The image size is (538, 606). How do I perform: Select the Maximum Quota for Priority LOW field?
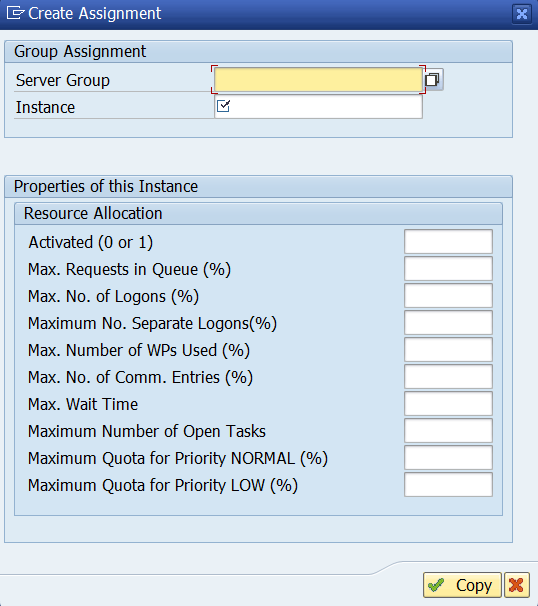pos(448,485)
